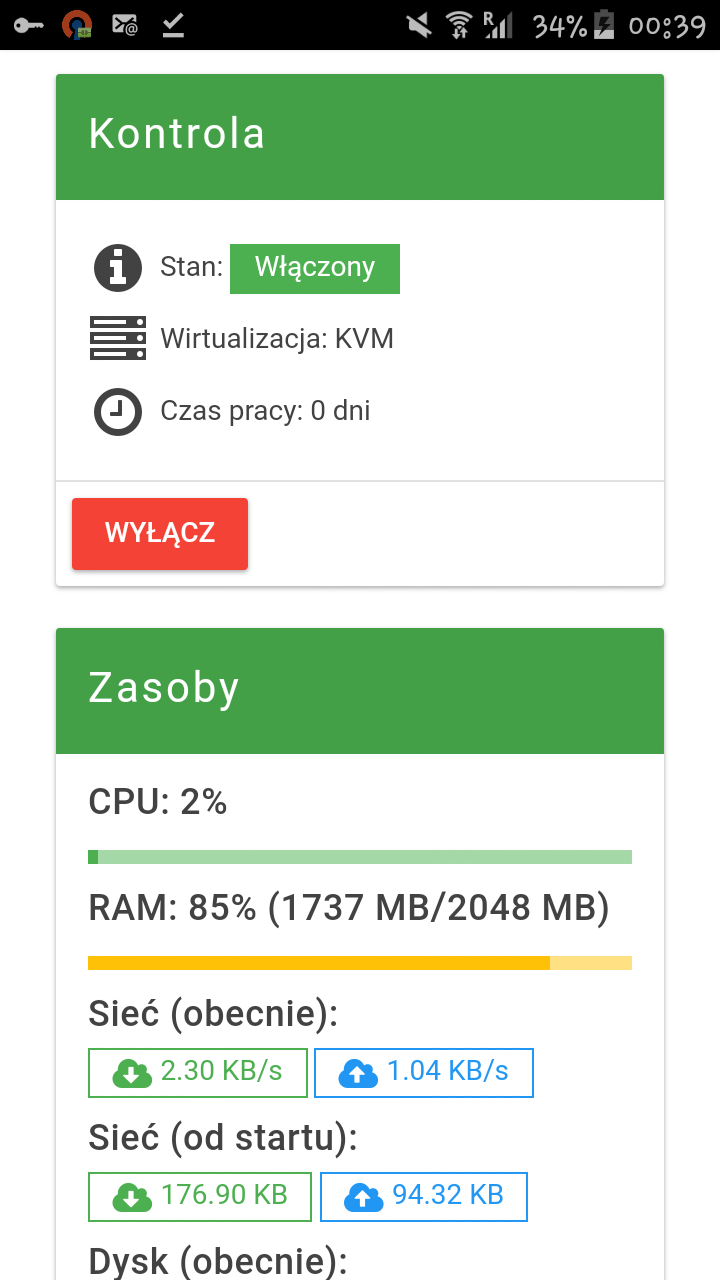Screen dimensions: 720x1280
Task: Click the blue upload cloud icon for network since start
Action: 364,1196
